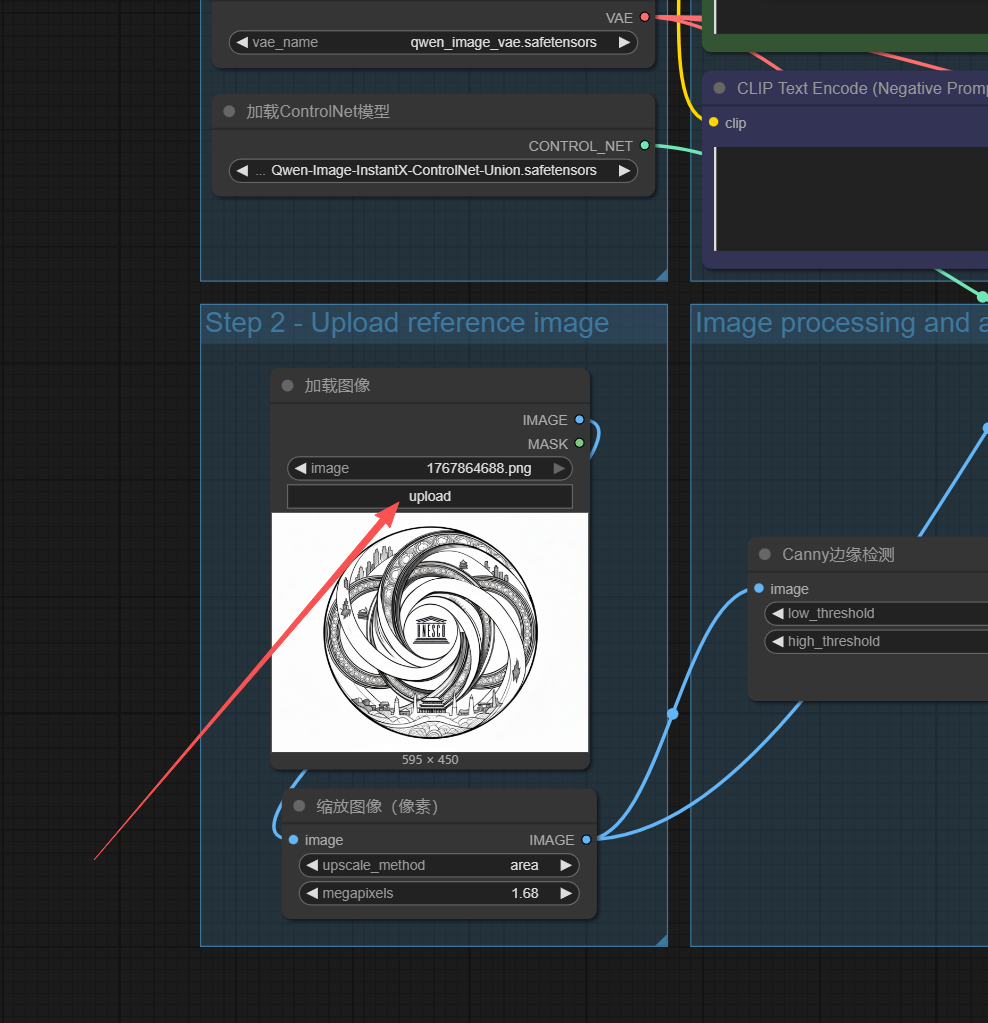Click the low_threshold field in Canny node
The image size is (988, 1023).
point(876,614)
